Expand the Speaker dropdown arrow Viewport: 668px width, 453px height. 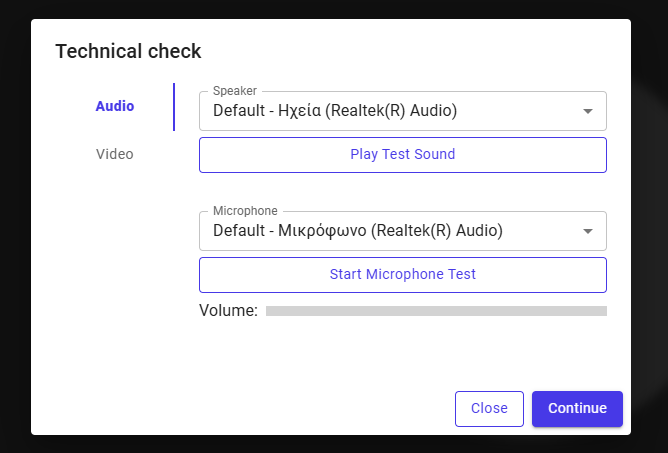tap(588, 111)
